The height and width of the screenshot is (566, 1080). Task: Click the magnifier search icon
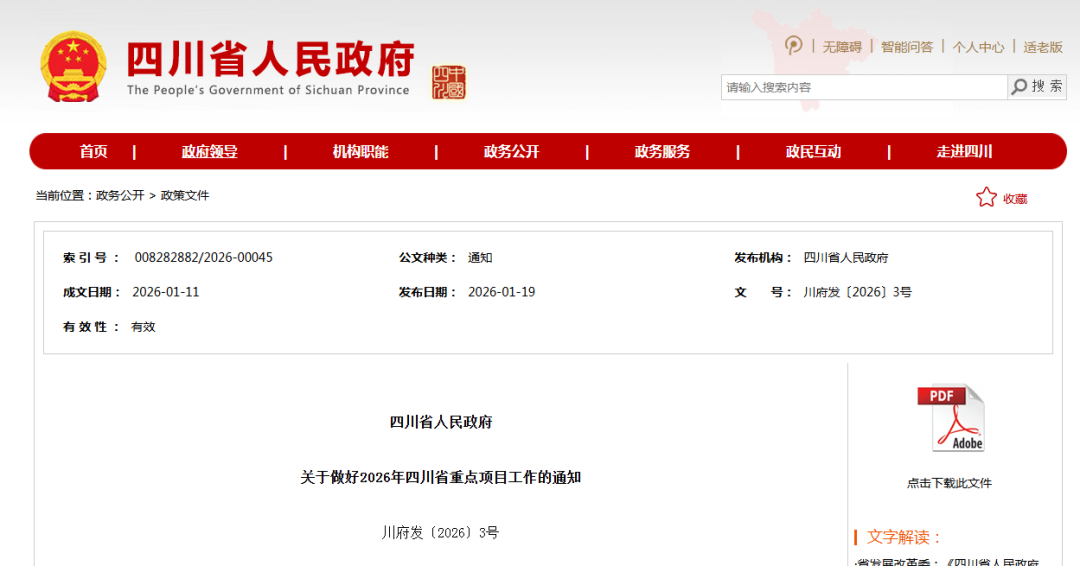(x=1019, y=87)
